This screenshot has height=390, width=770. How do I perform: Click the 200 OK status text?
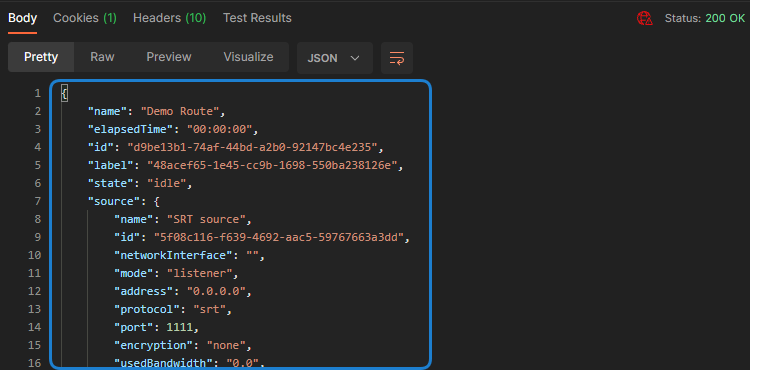pos(725,19)
